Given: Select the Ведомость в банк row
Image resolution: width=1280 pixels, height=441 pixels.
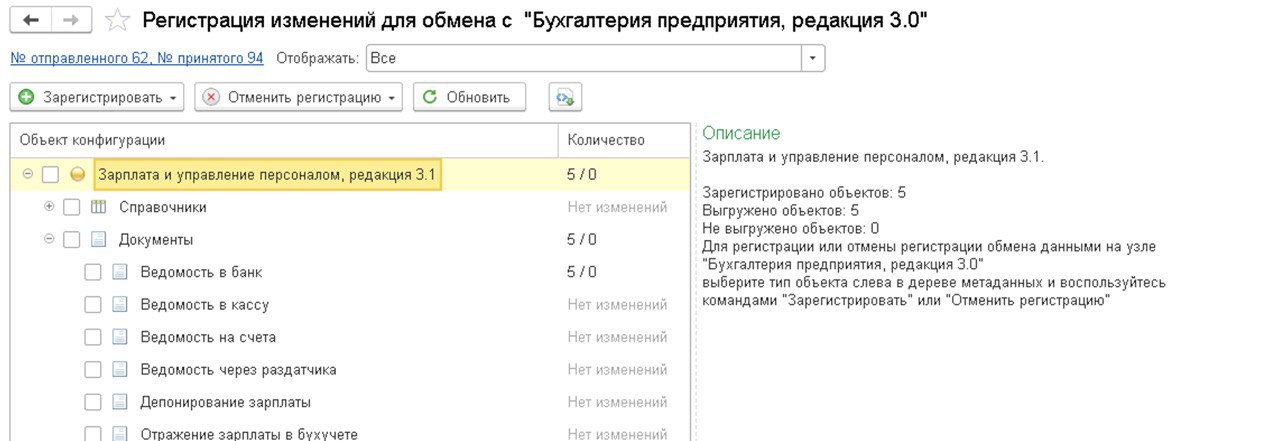Looking at the screenshot, I should pyautogui.click(x=350, y=272).
